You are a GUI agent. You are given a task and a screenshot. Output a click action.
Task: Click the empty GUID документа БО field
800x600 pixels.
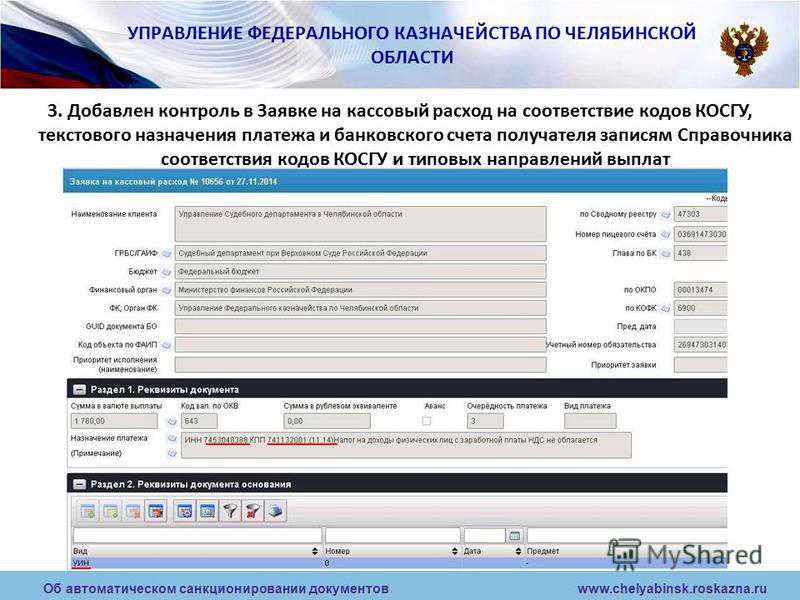tap(360, 327)
